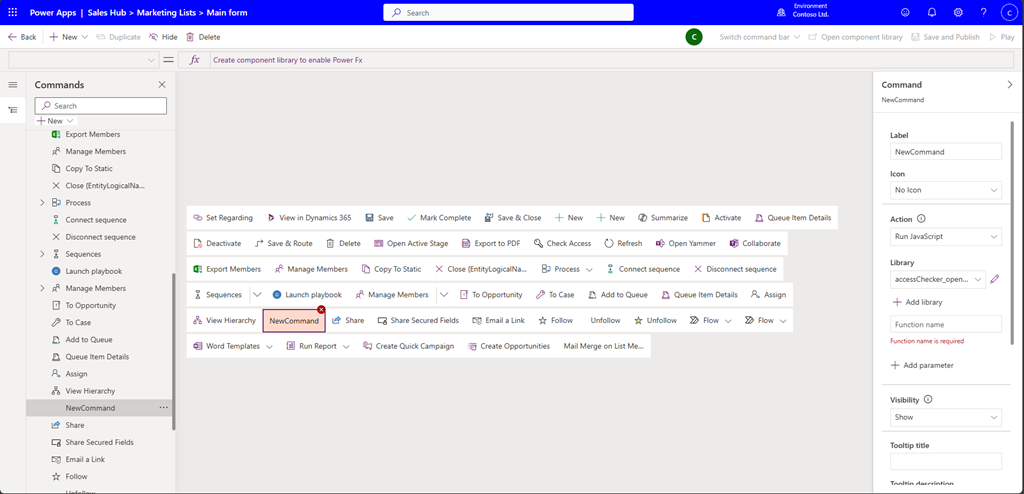
Task: Click the Environment Contoso Ltd. selector
Action: click(x=805, y=12)
